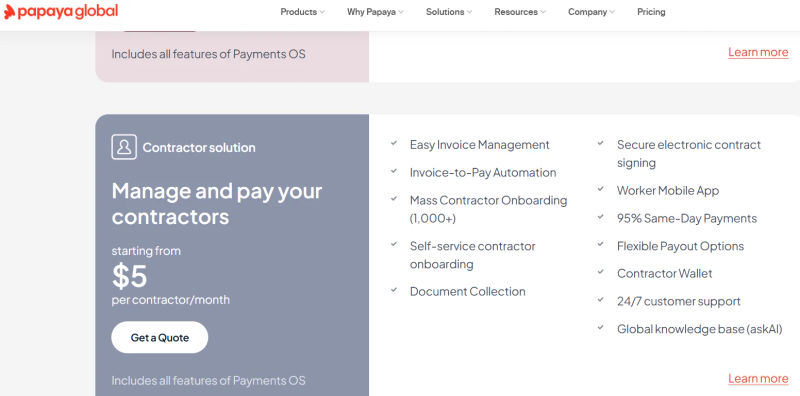Open the Company dropdown menu
This screenshot has height=396, width=800.
(591, 12)
